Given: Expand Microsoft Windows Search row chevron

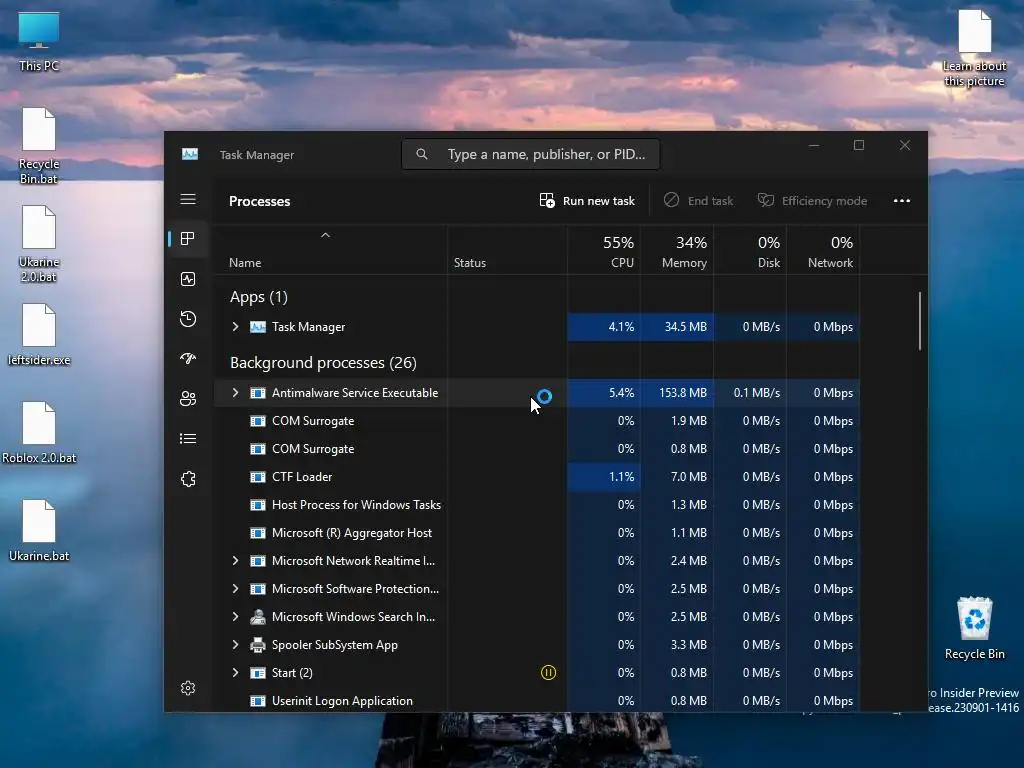Looking at the screenshot, I should pyautogui.click(x=236, y=617).
